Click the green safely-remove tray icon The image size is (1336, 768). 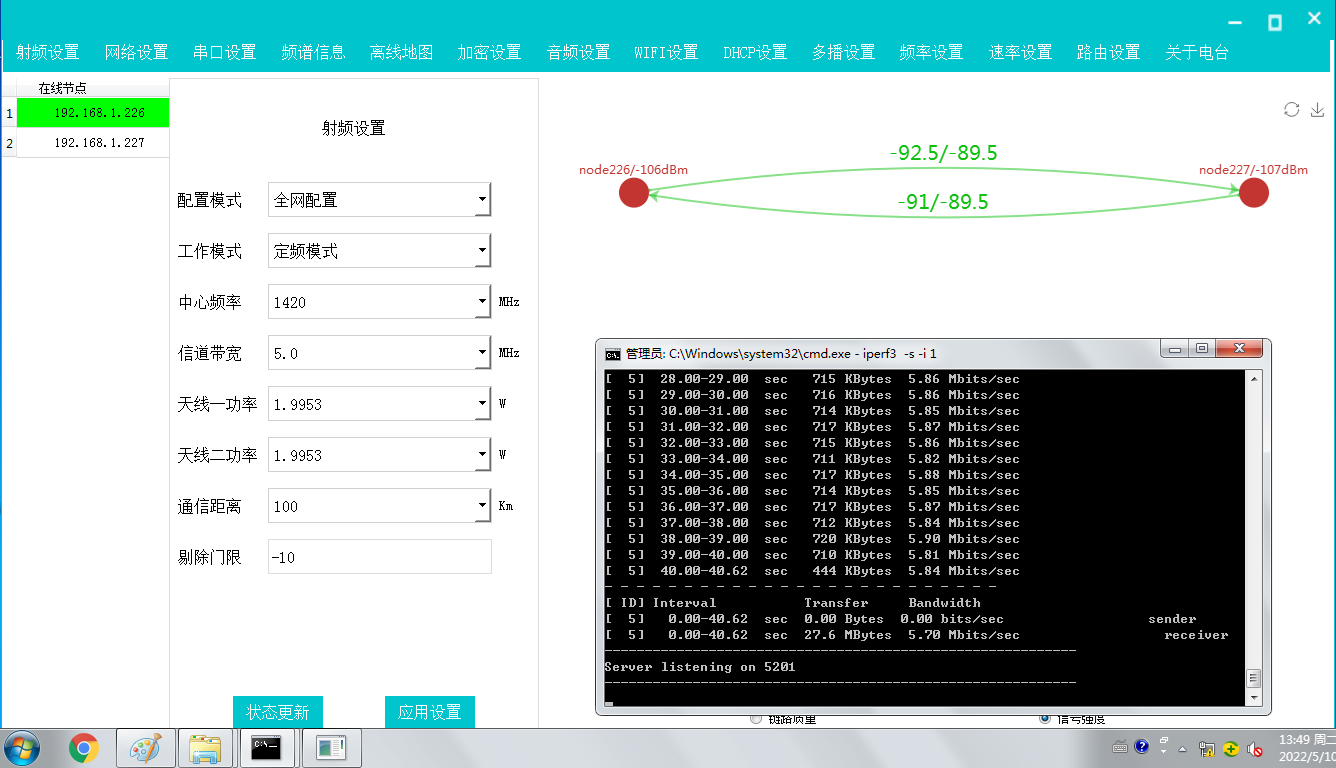(x=1231, y=748)
